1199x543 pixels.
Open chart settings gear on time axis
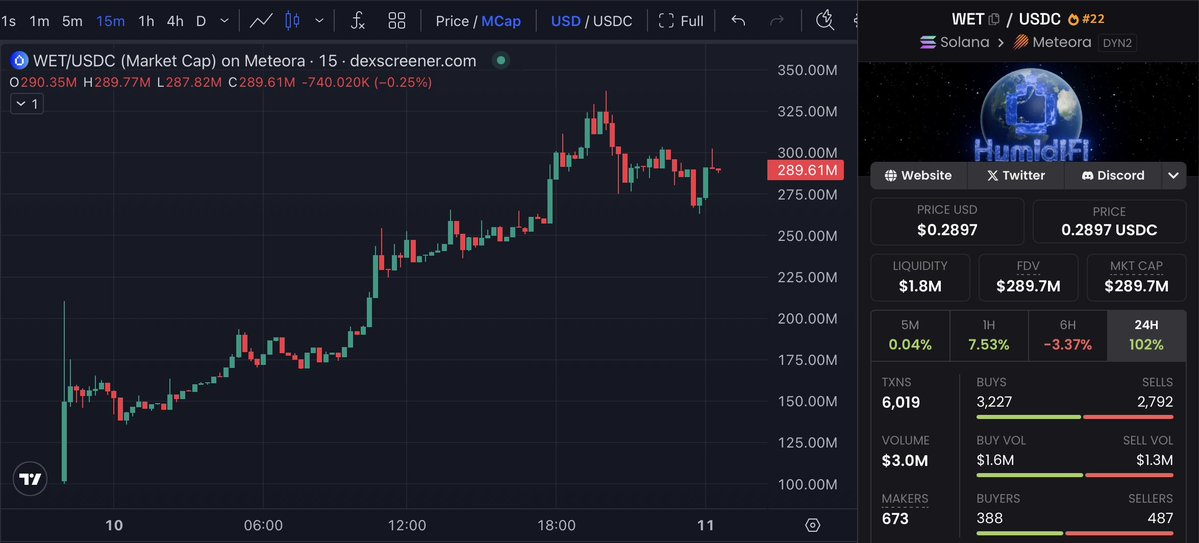812,525
